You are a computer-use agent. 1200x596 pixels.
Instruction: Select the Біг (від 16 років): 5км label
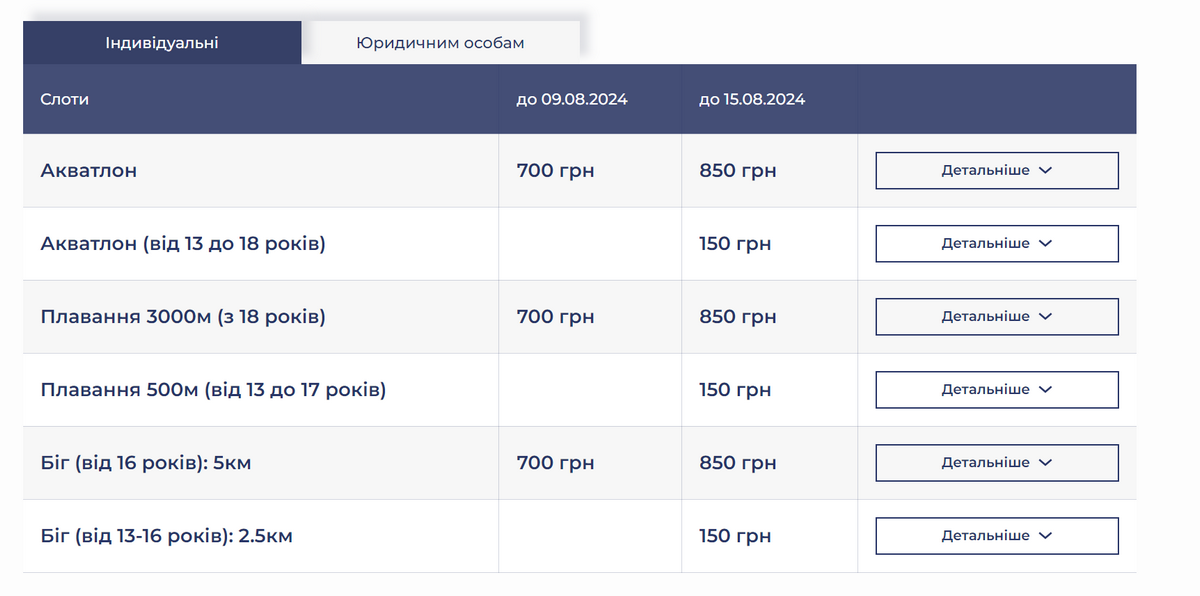coord(146,463)
